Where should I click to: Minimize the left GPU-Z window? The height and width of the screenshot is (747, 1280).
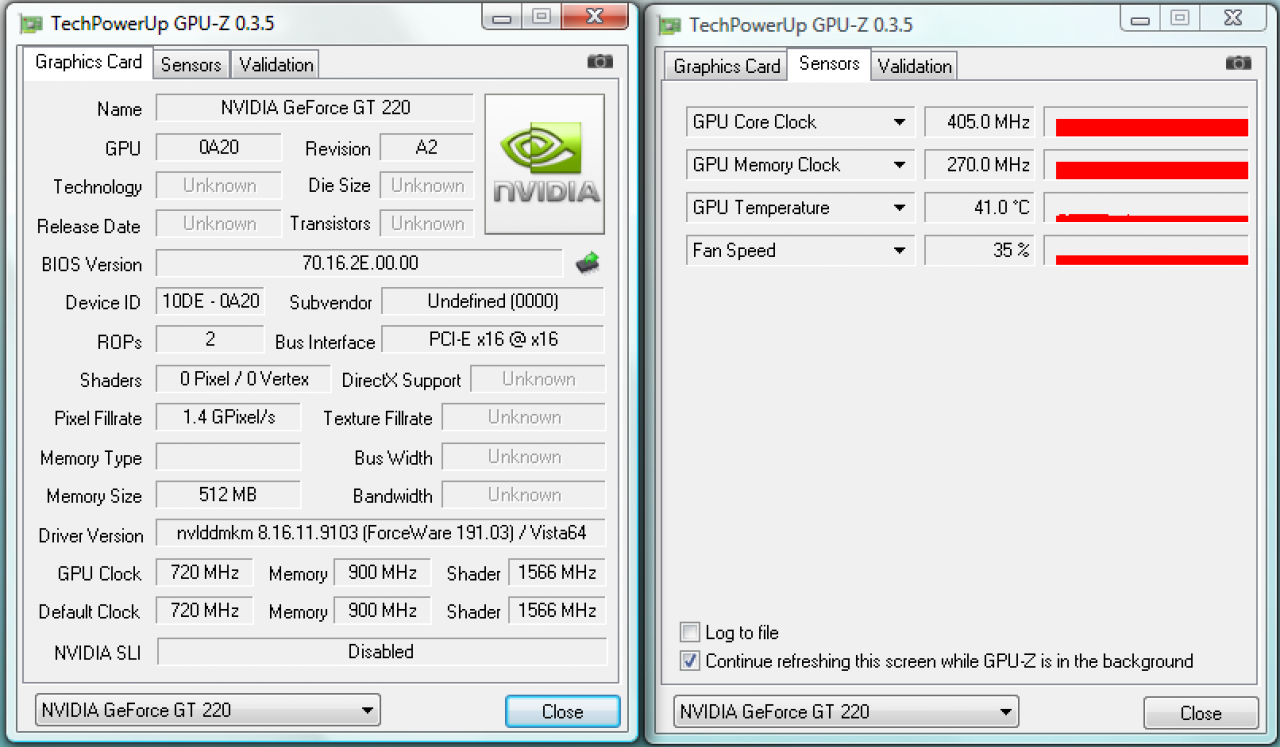(x=502, y=17)
